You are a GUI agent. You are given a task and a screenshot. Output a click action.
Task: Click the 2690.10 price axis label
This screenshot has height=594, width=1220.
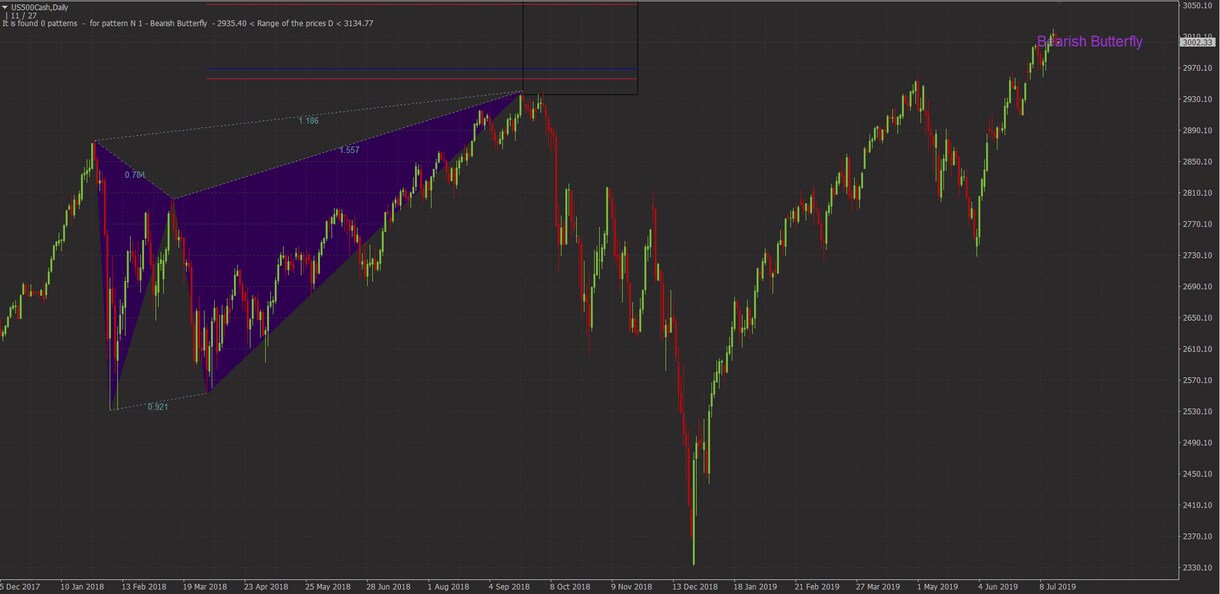click(1197, 287)
